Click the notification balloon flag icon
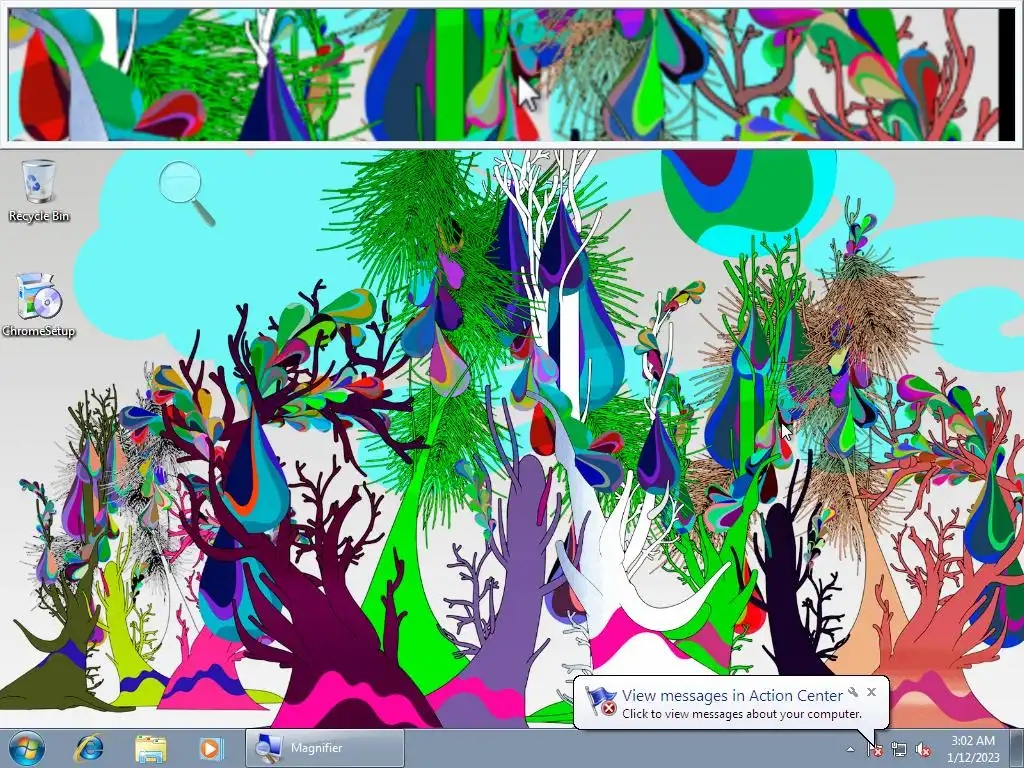The height and width of the screenshot is (768, 1024). pyautogui.click(x=601, y=702)
